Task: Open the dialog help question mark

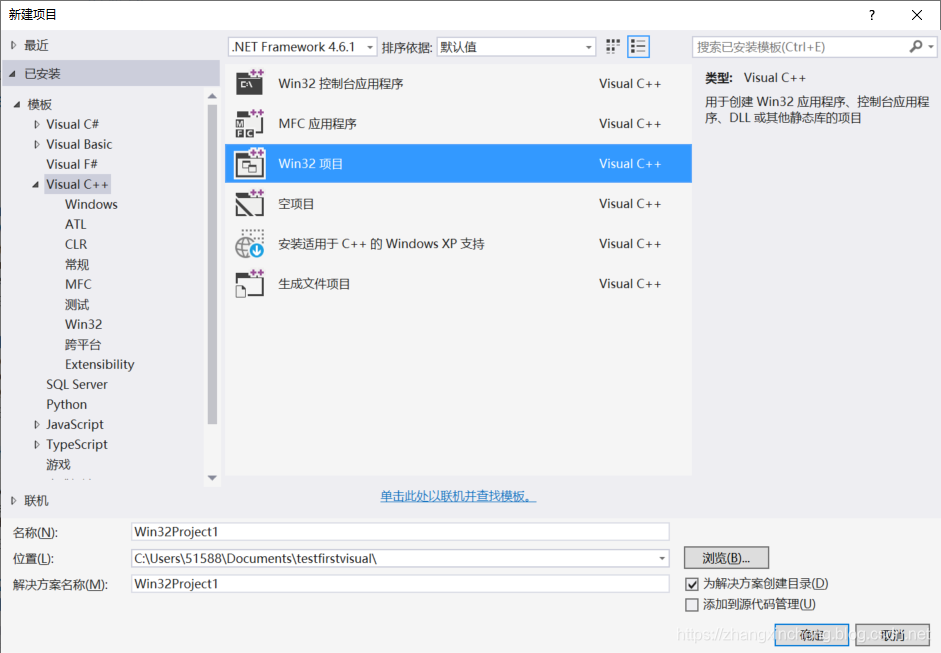Action: click(871, 16)
